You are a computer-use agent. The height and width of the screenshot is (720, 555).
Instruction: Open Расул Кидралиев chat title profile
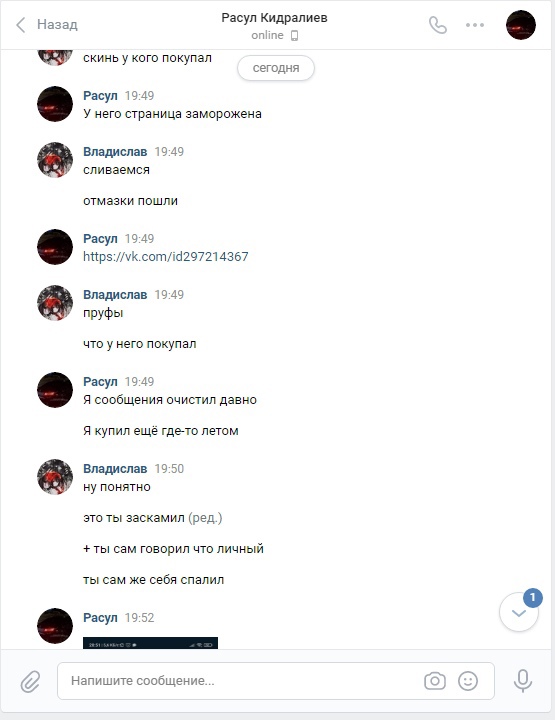coord(275,18)
